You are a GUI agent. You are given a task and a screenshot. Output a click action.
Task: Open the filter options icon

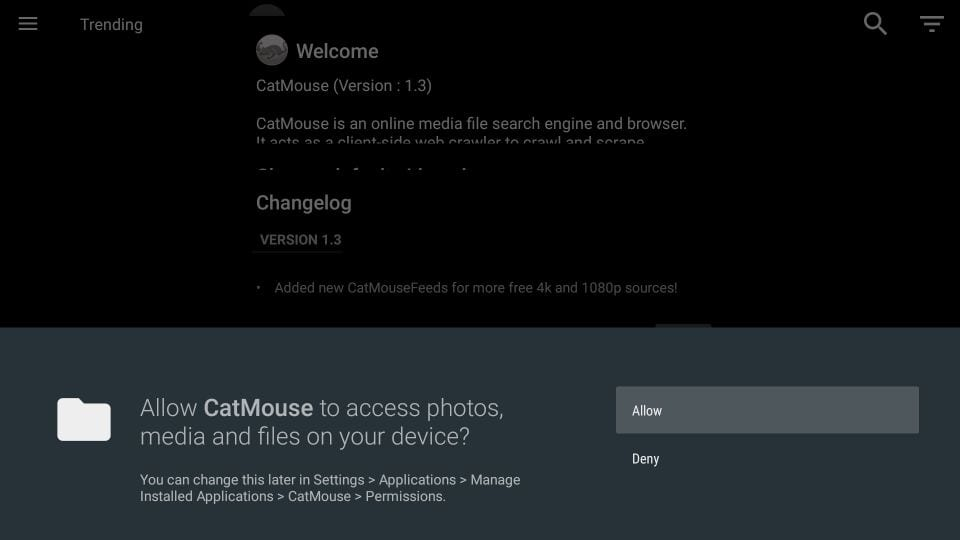tap(931, 24)
